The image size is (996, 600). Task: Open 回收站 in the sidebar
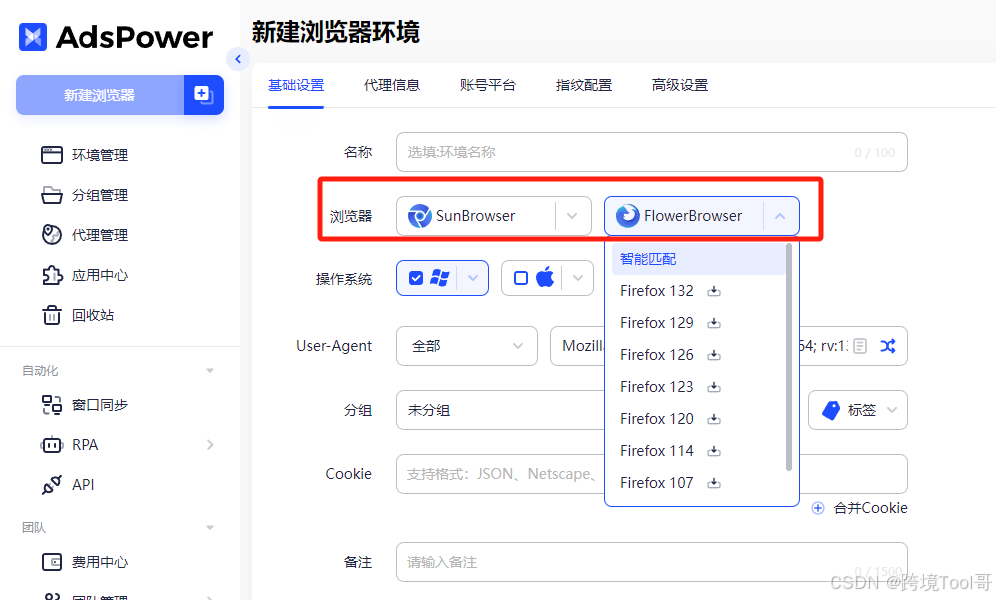tap(77, 315)
